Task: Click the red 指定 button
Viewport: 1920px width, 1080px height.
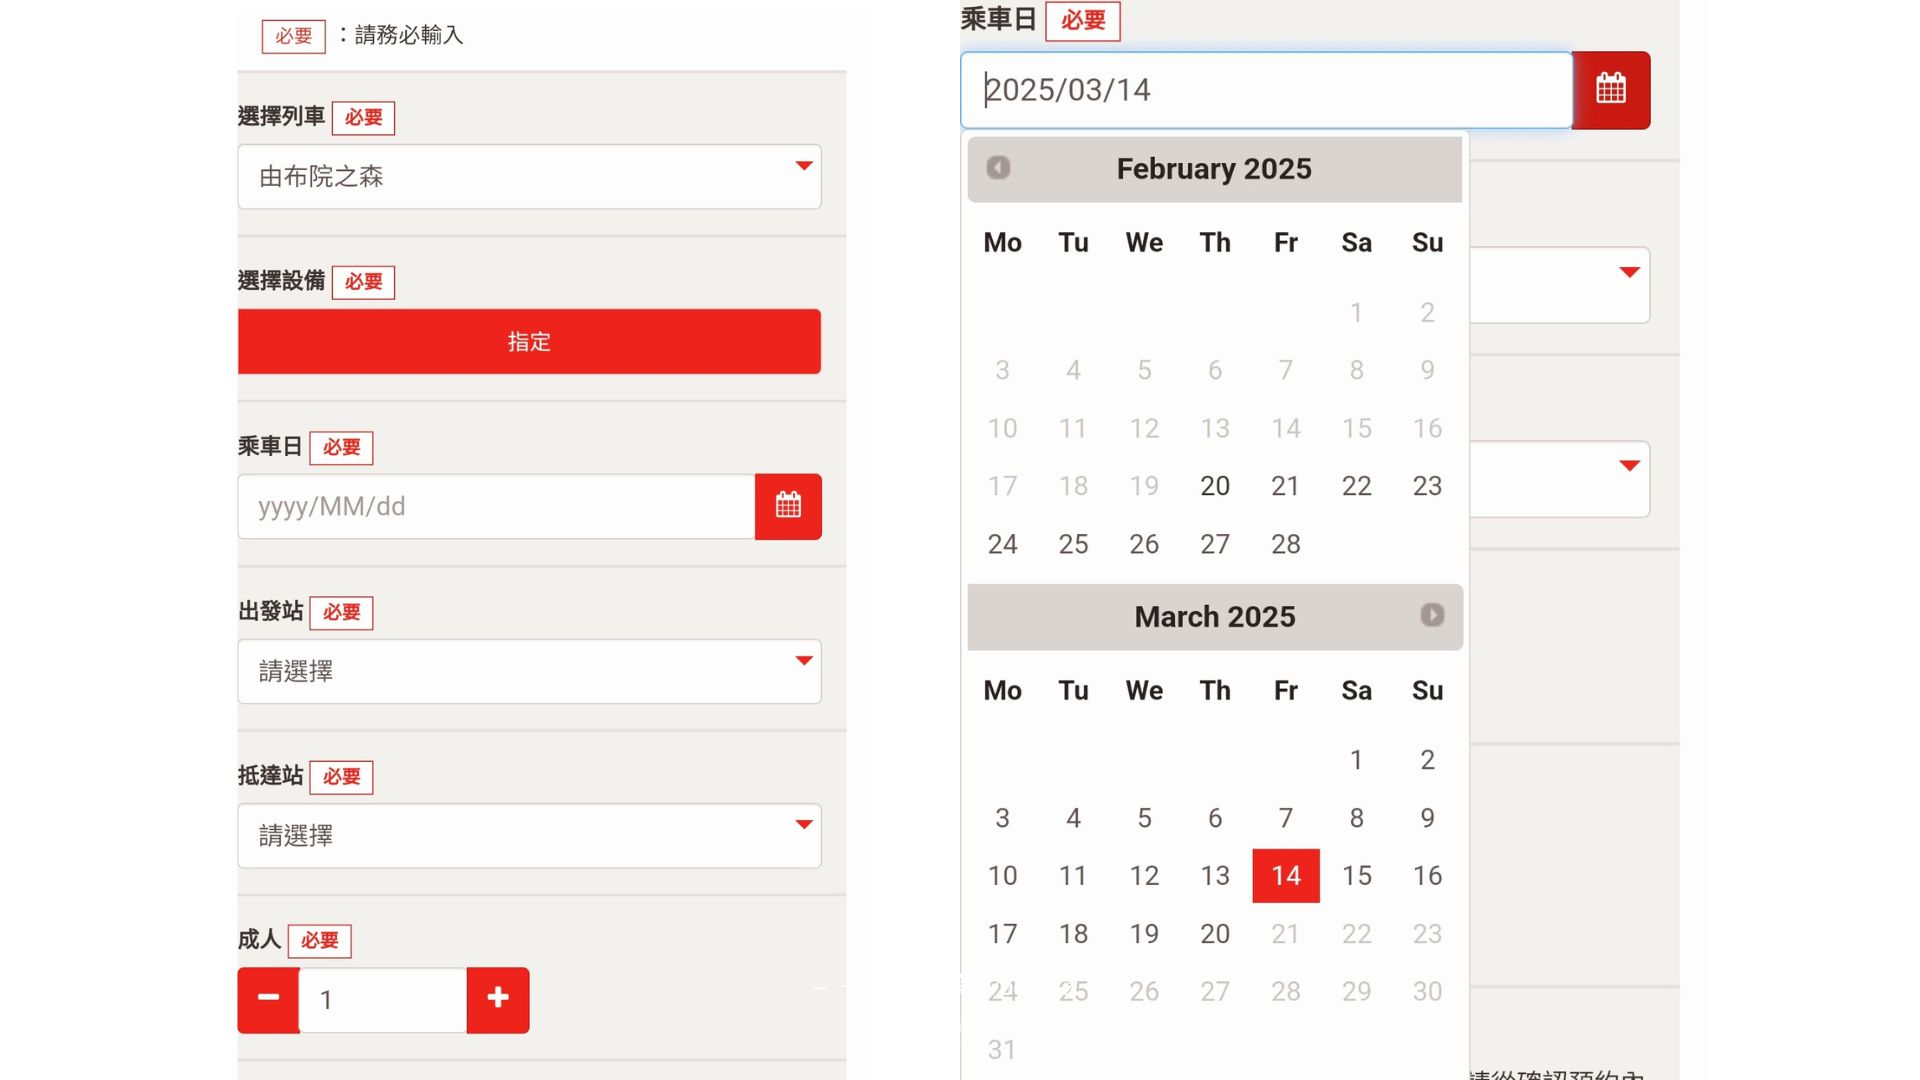Action: [529, 341]
